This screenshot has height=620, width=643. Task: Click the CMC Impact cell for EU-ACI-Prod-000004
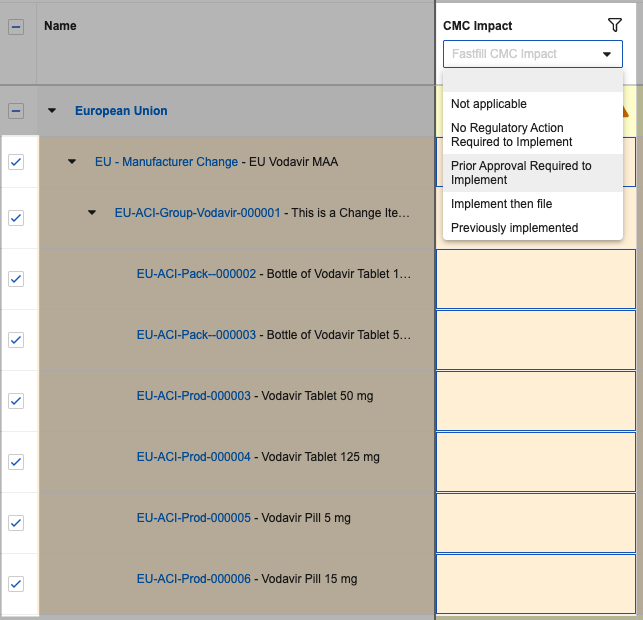click(535, 462)
